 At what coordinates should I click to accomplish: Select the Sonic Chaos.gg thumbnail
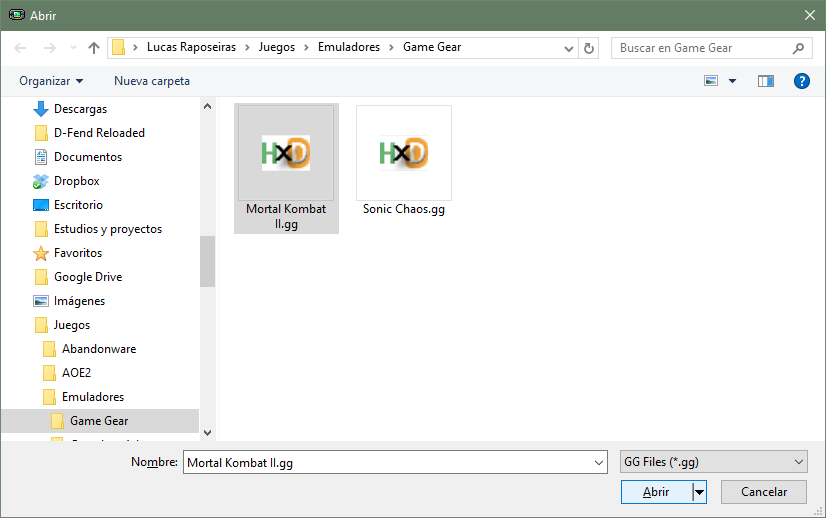(404, 153)
